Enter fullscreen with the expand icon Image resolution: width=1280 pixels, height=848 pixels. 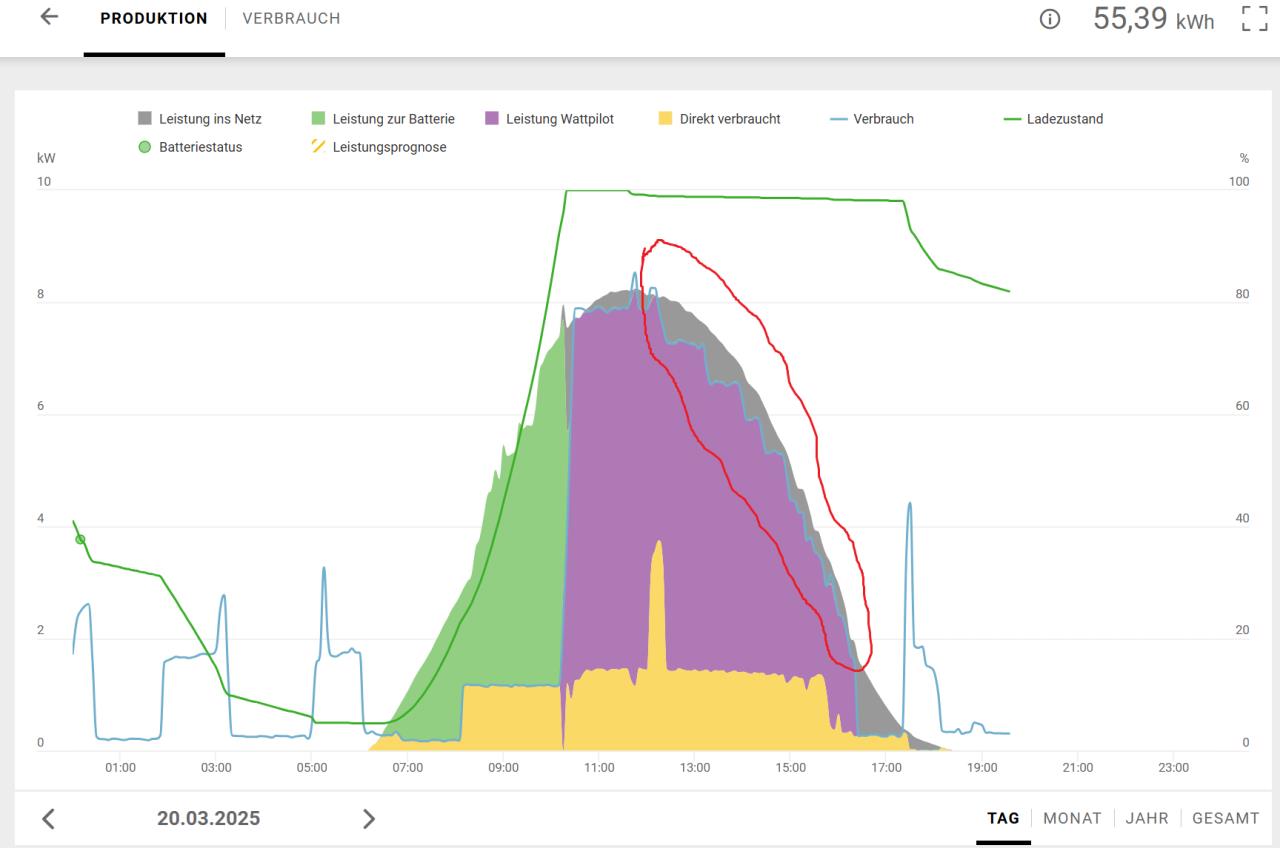pos(1254,18)
